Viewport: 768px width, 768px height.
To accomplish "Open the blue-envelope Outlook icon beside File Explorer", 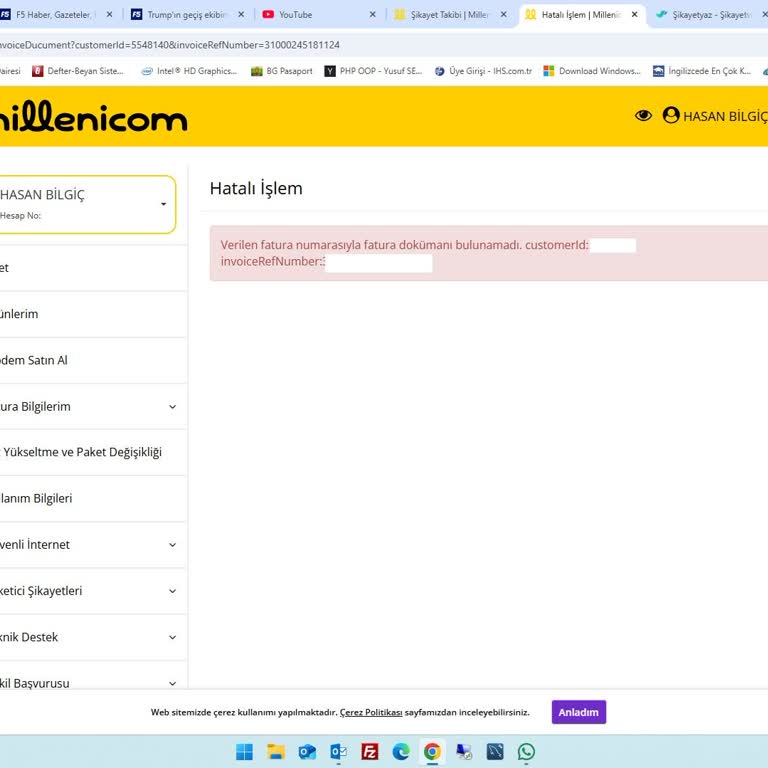I will [x=307, y=751].
